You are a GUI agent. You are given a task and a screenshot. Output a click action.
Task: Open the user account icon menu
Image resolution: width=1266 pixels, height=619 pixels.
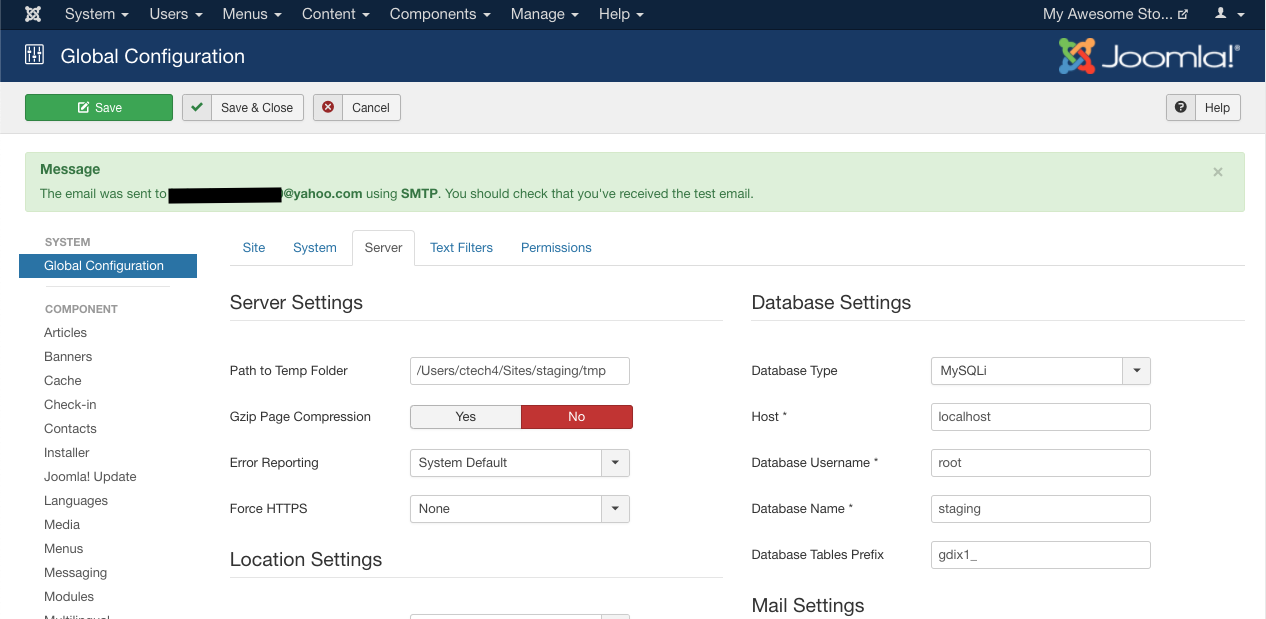pos(1229,14)
